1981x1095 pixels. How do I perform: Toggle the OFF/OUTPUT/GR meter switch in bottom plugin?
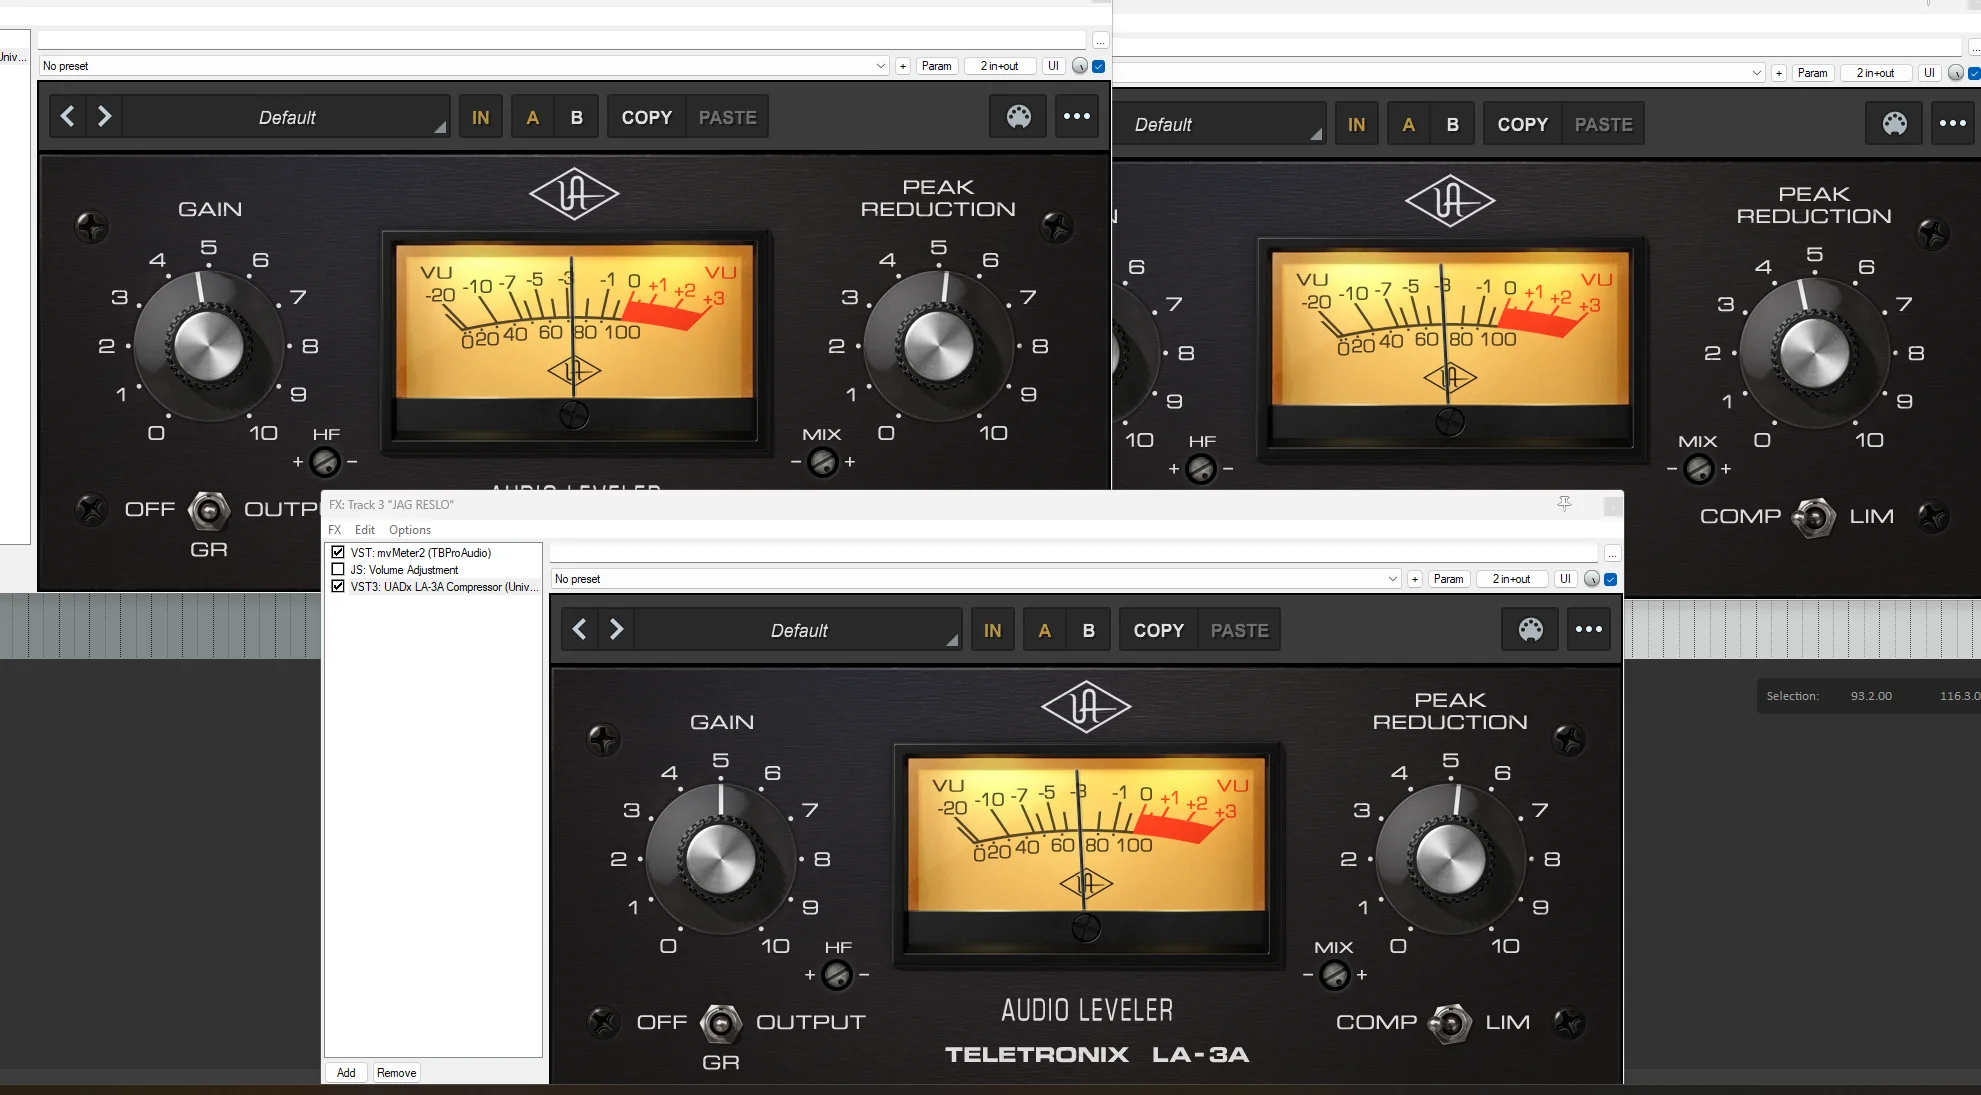click(x=720, y=1023)
